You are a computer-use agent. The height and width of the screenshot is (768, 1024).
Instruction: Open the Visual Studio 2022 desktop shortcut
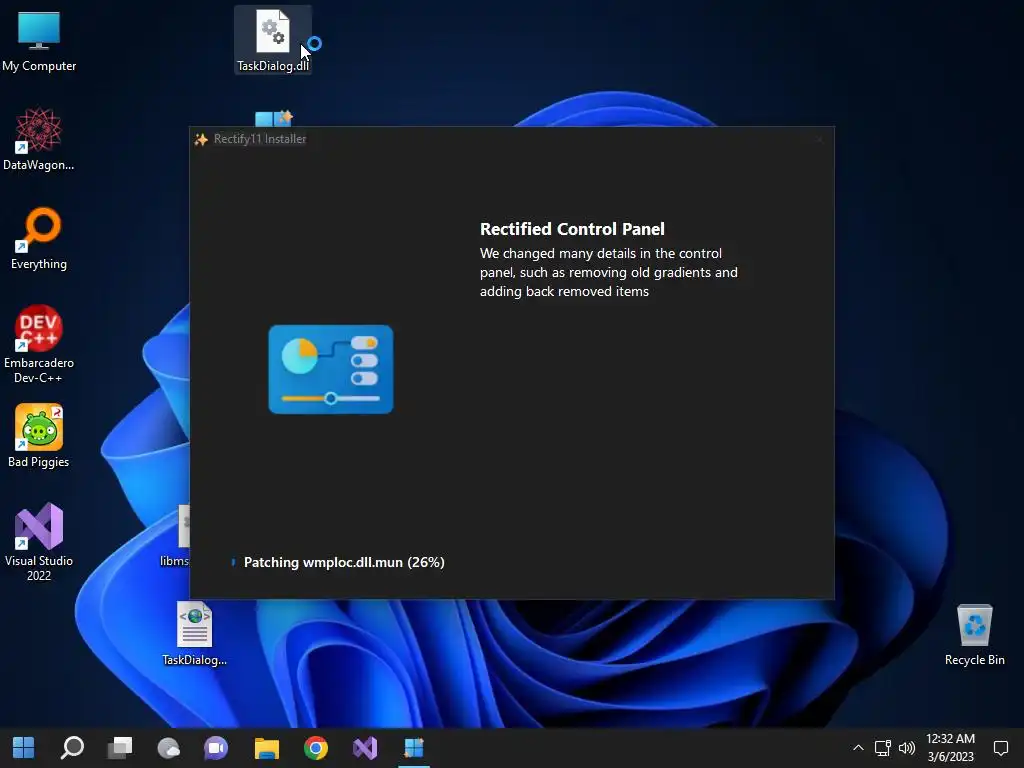[39, 542]
